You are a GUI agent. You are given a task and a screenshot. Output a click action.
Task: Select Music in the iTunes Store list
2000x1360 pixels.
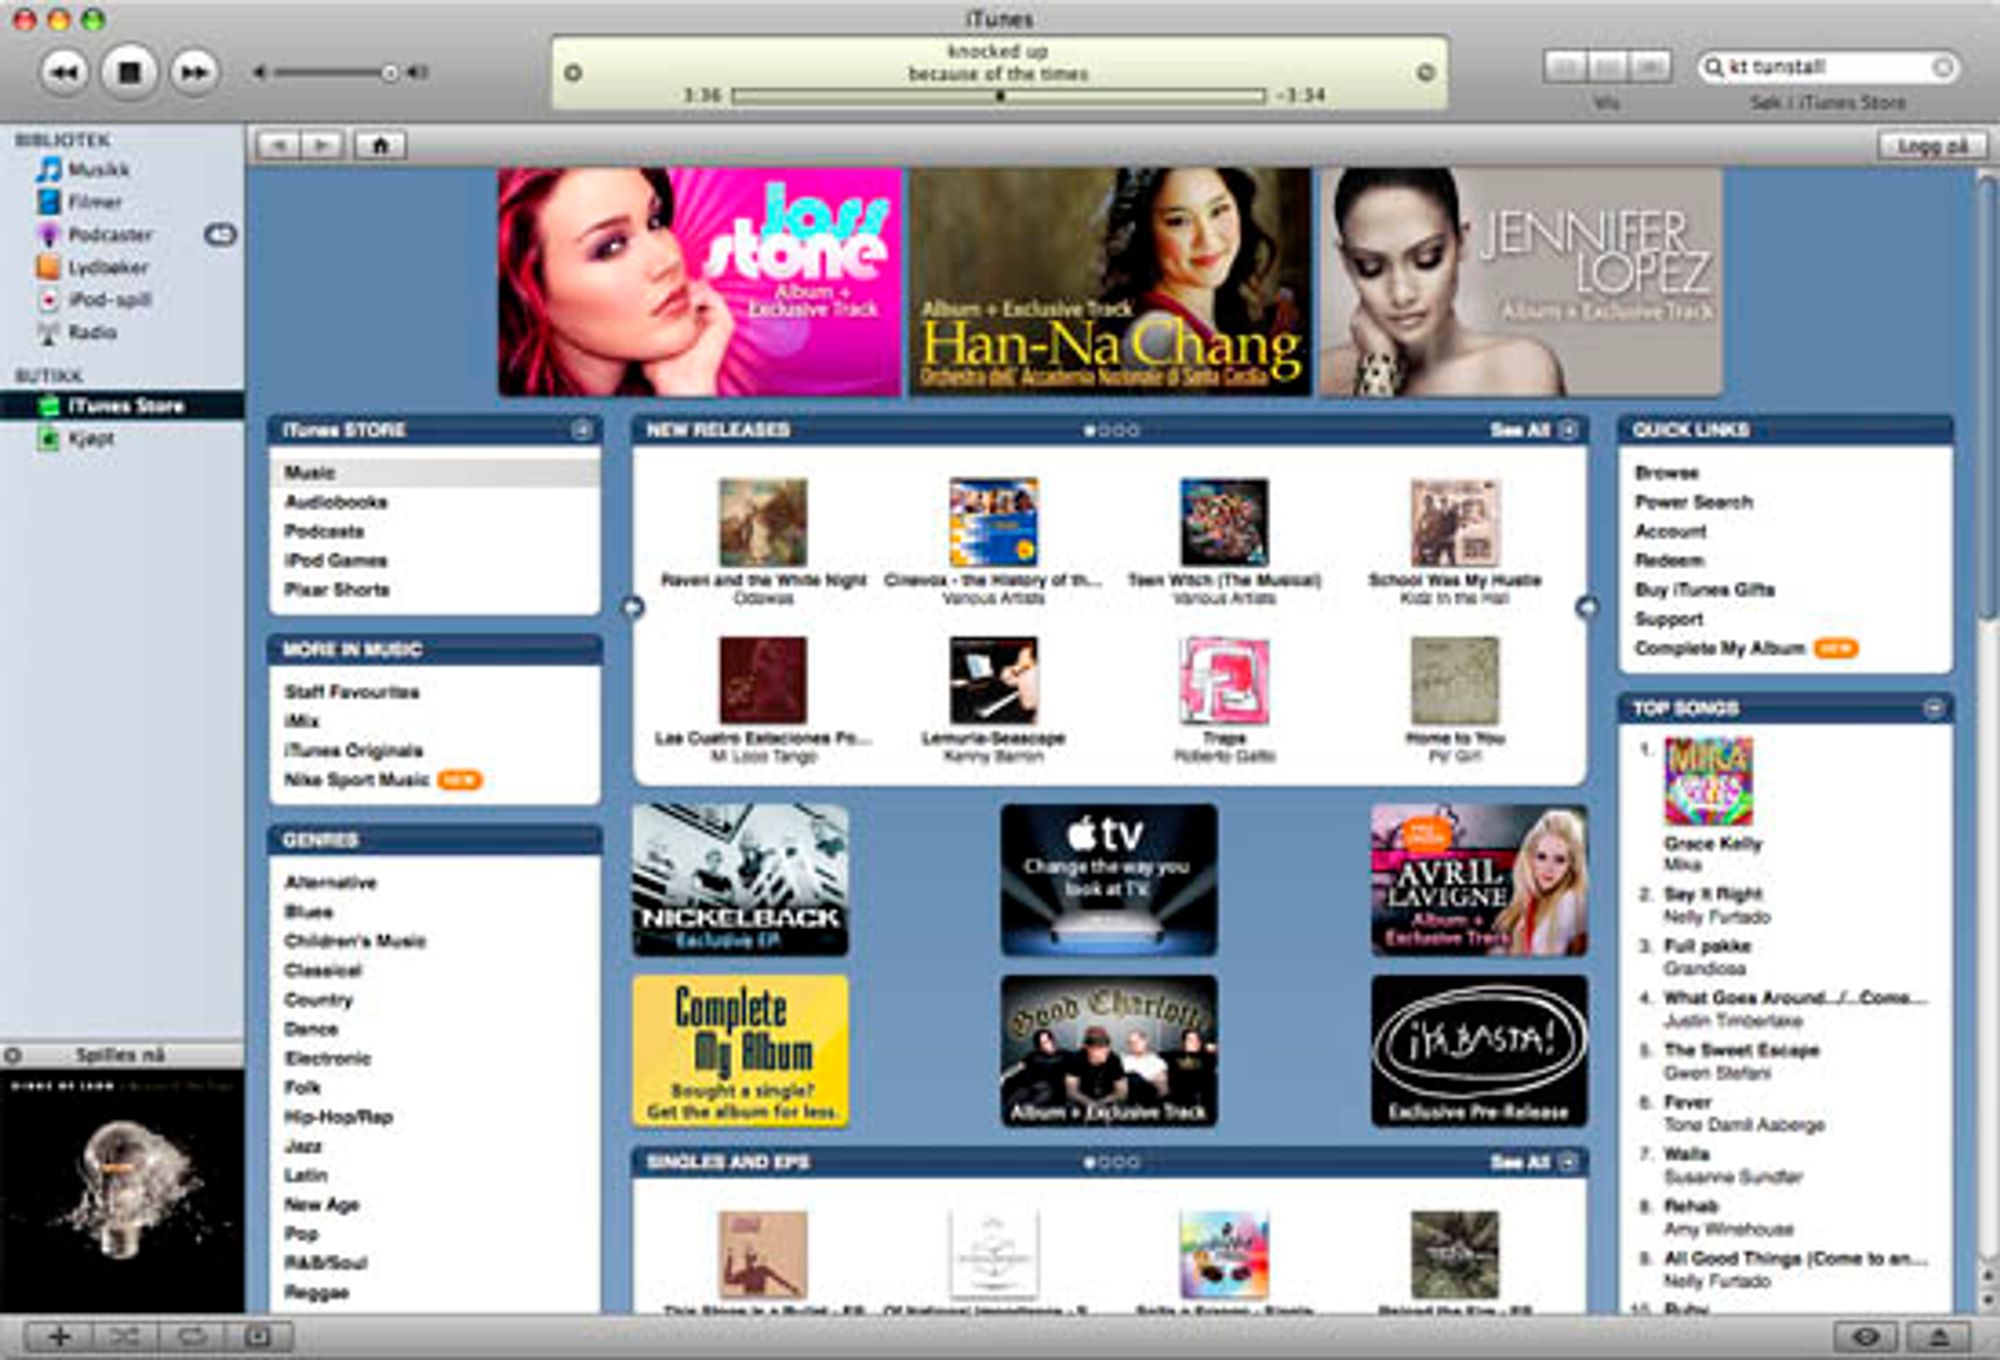435,472
